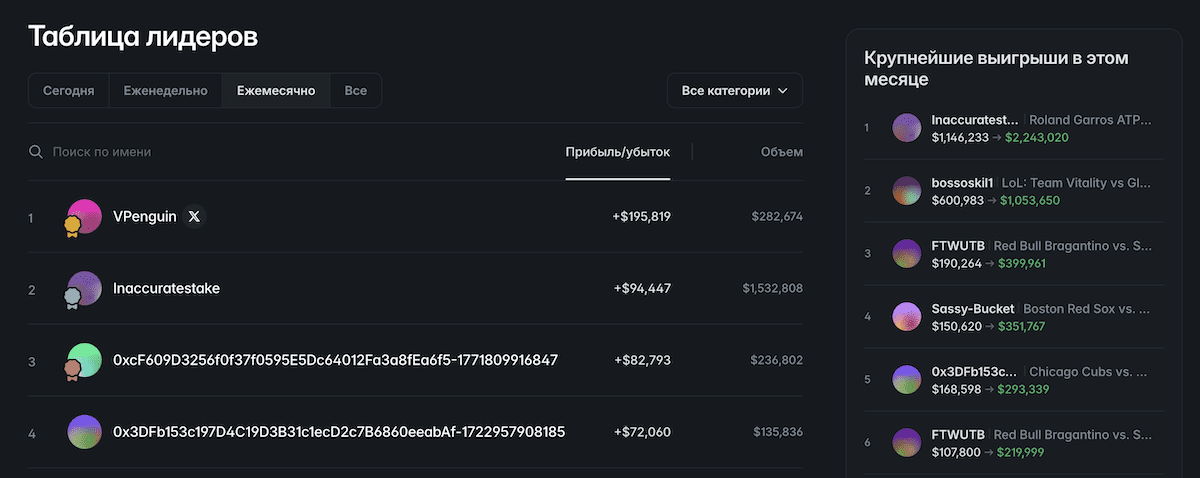Click Inaccuratestake avatar in leaderboard row

pyautogui.click(x=84, y=289)
